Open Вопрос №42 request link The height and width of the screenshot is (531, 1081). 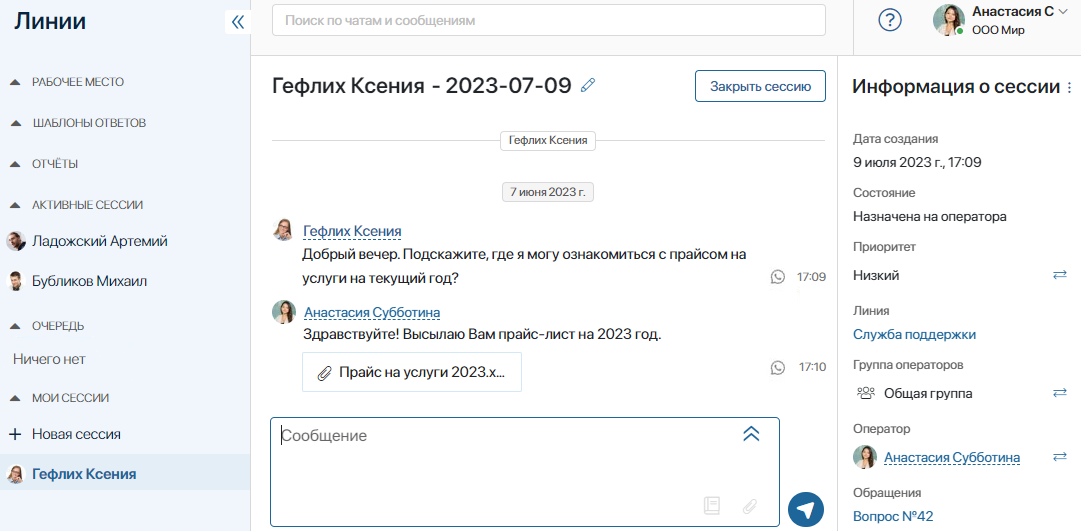coord(893,516)
